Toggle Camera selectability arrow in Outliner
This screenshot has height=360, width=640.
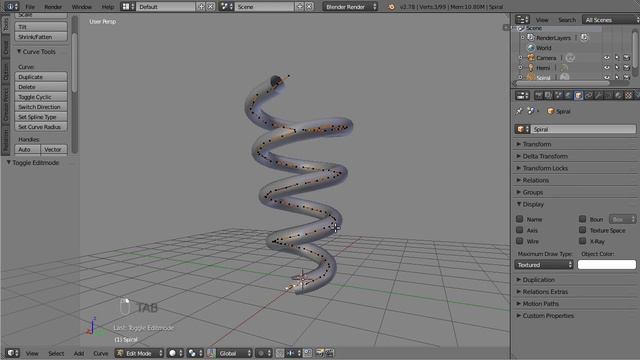click(x=617, y=58)
